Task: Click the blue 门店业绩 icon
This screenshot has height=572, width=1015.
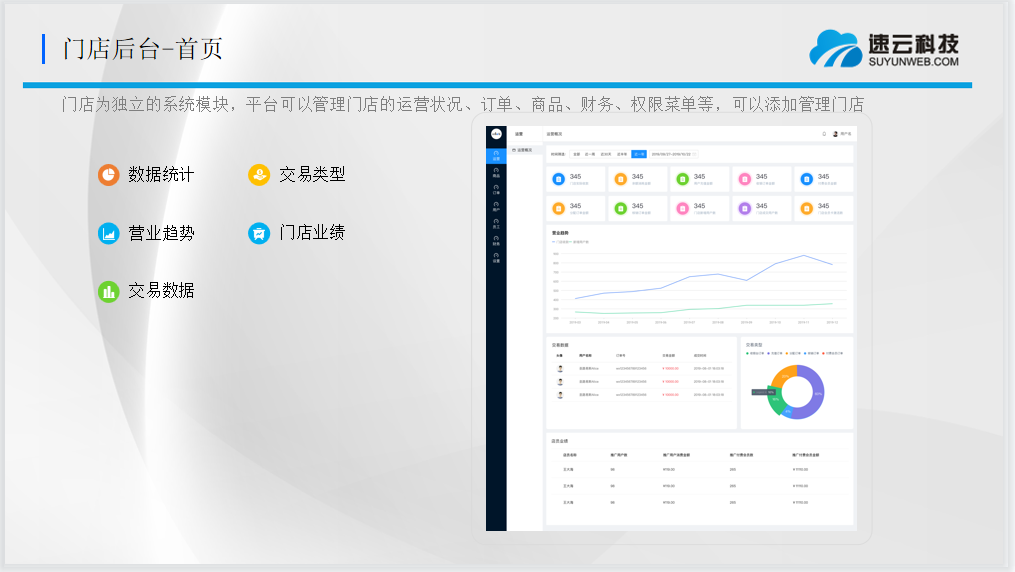Action: pyautogui.click(x=259, y=233)
